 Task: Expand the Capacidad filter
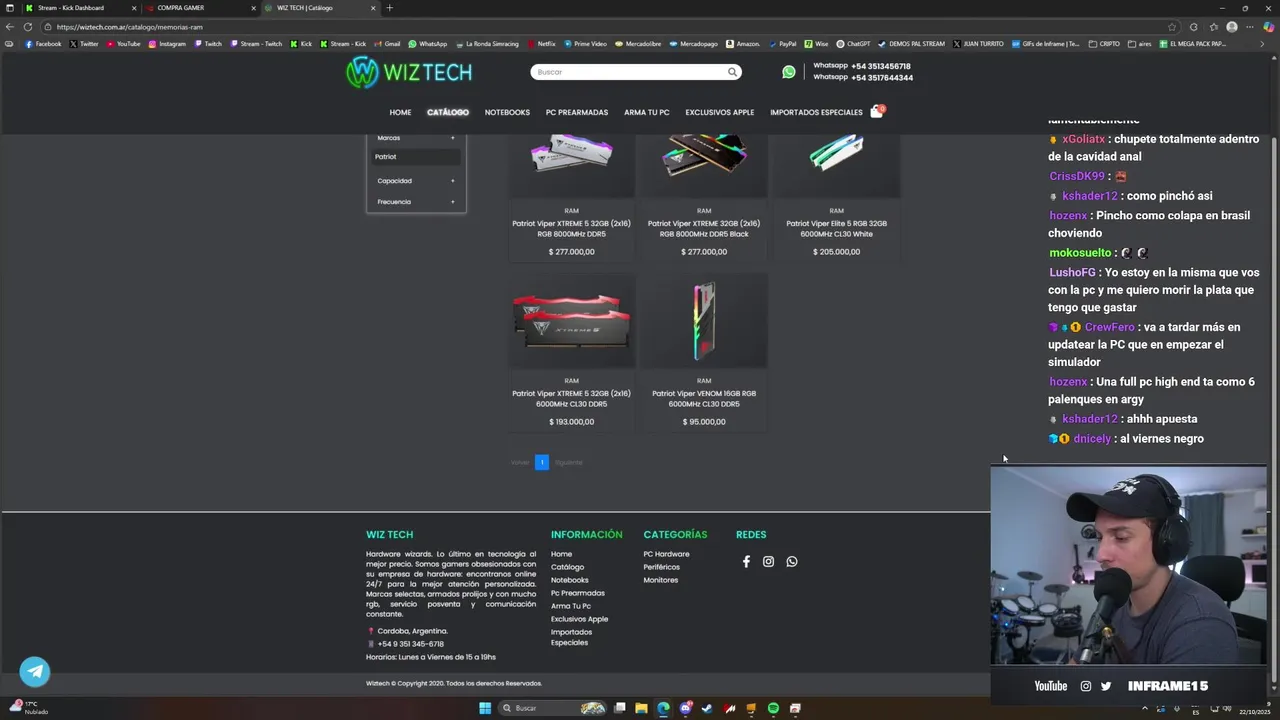[416, 181]
